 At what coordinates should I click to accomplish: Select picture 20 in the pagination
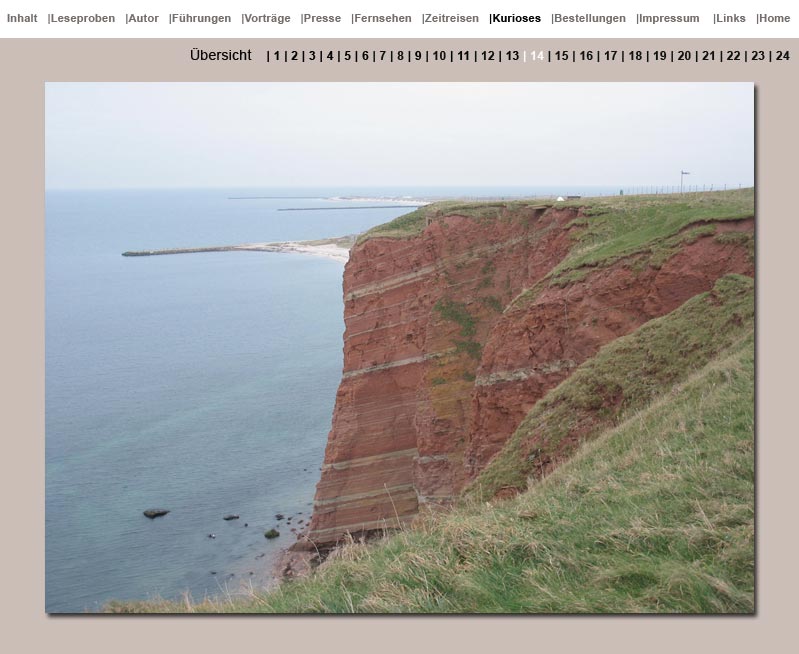pos(684,56)
